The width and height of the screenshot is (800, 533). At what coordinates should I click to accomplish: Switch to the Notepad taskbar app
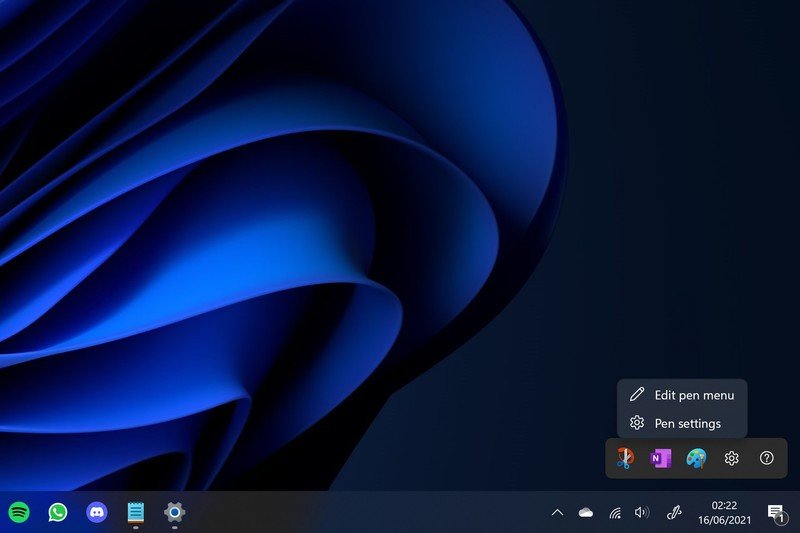click(x=136, y=512)
